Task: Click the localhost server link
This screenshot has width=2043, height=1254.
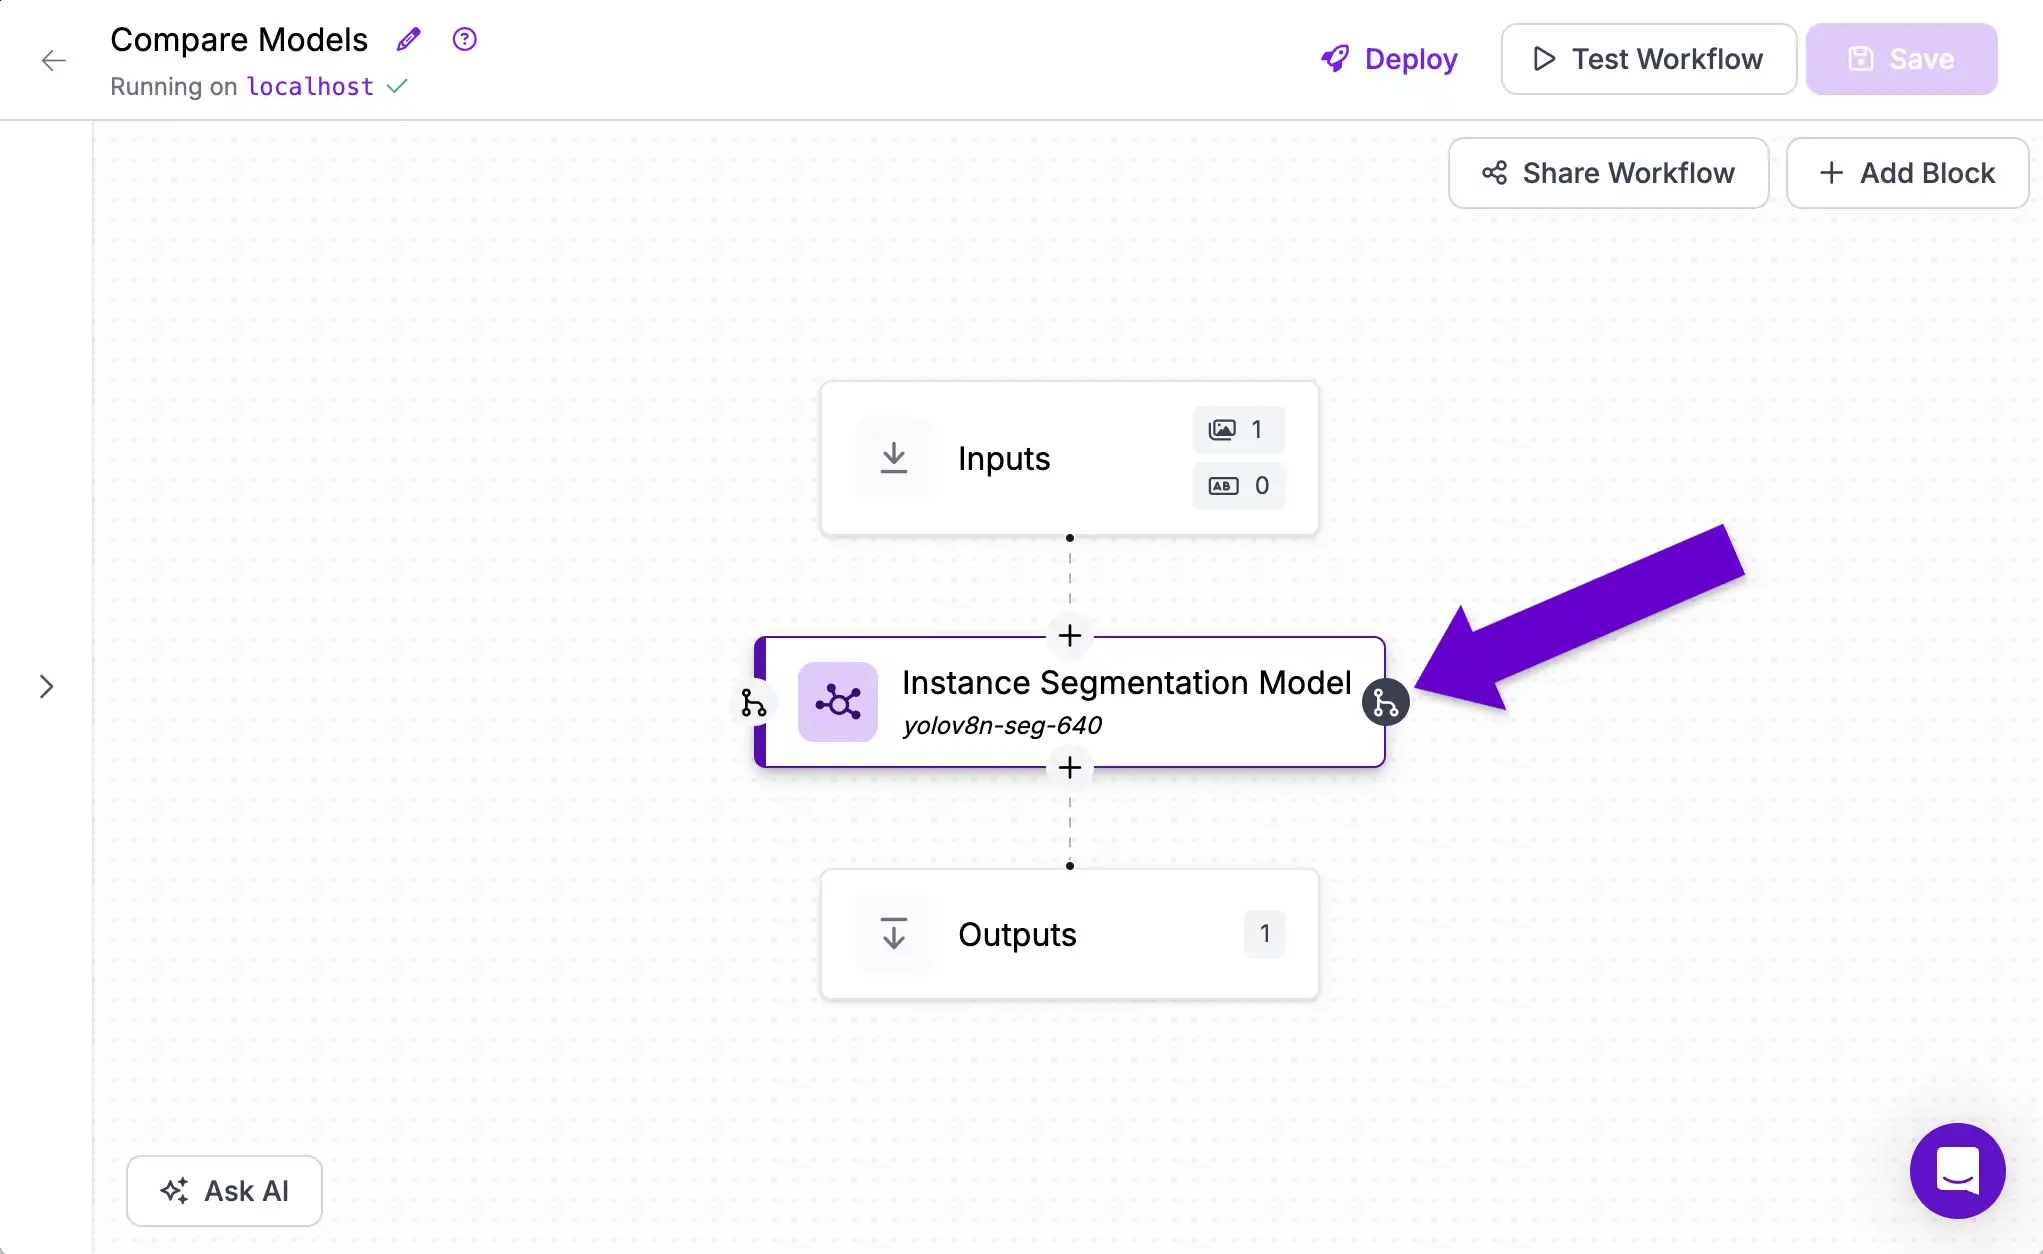Action: pos(310,87)
